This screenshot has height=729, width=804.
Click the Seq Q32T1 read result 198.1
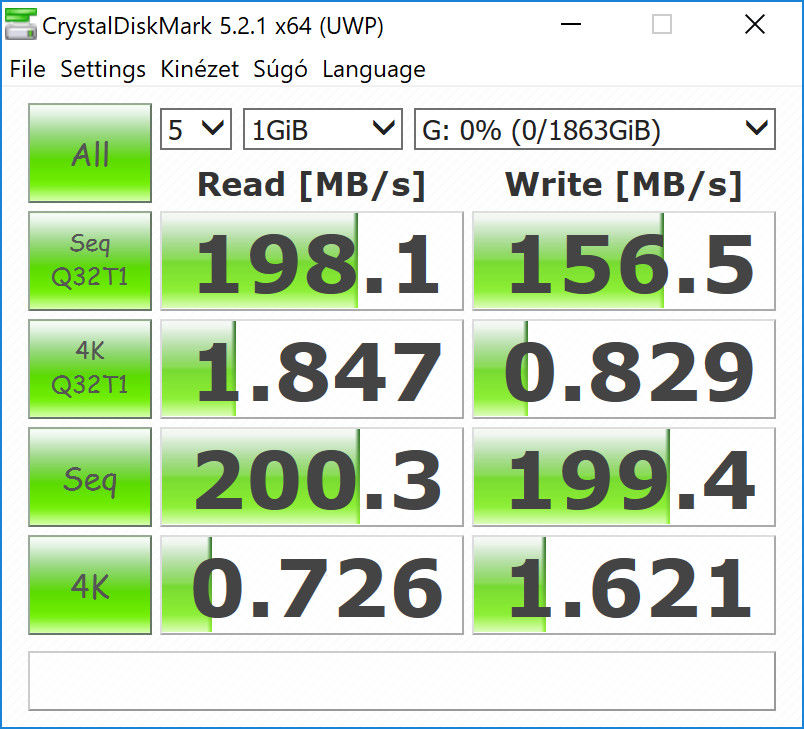[x=312, y=261]
